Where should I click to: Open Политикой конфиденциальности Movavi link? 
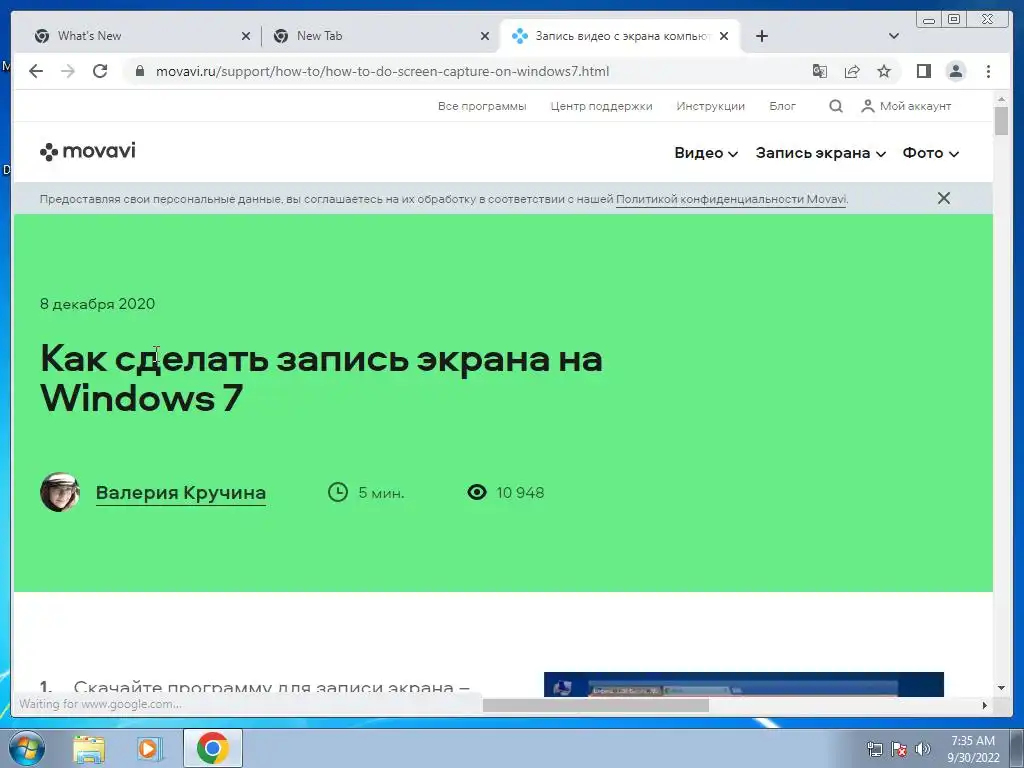731,199
